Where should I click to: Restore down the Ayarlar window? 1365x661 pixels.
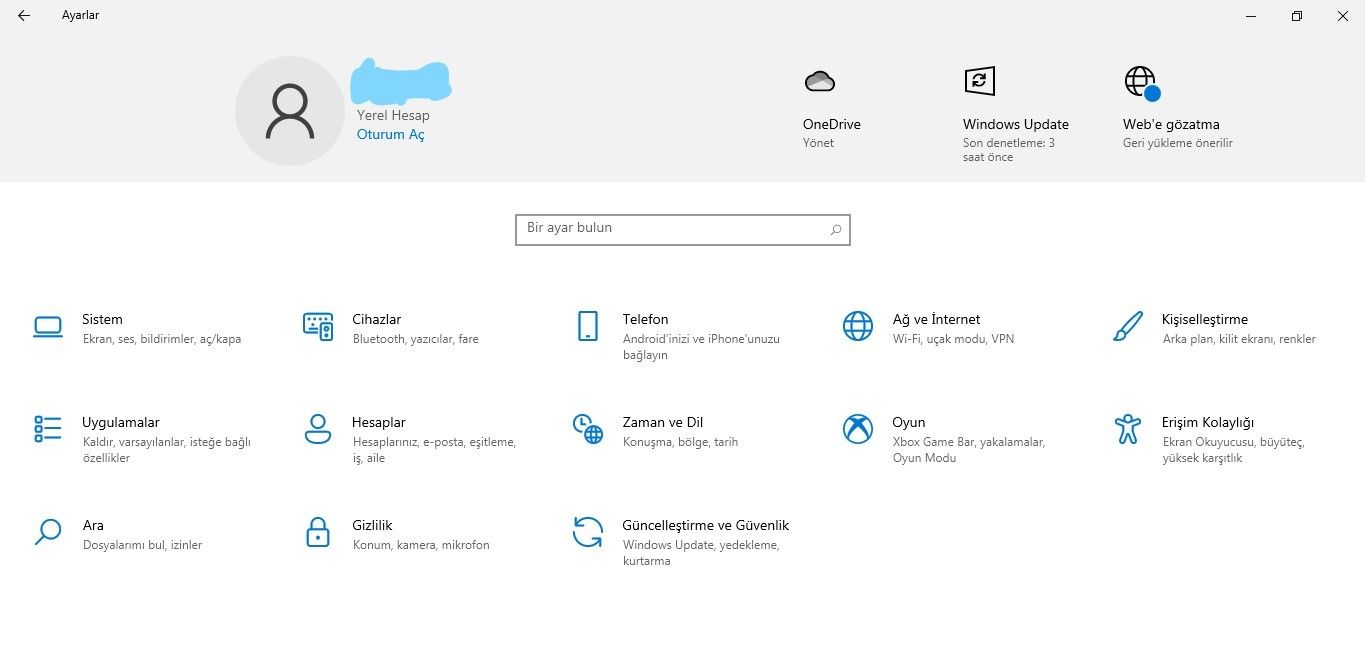[x=1297, y=16]
